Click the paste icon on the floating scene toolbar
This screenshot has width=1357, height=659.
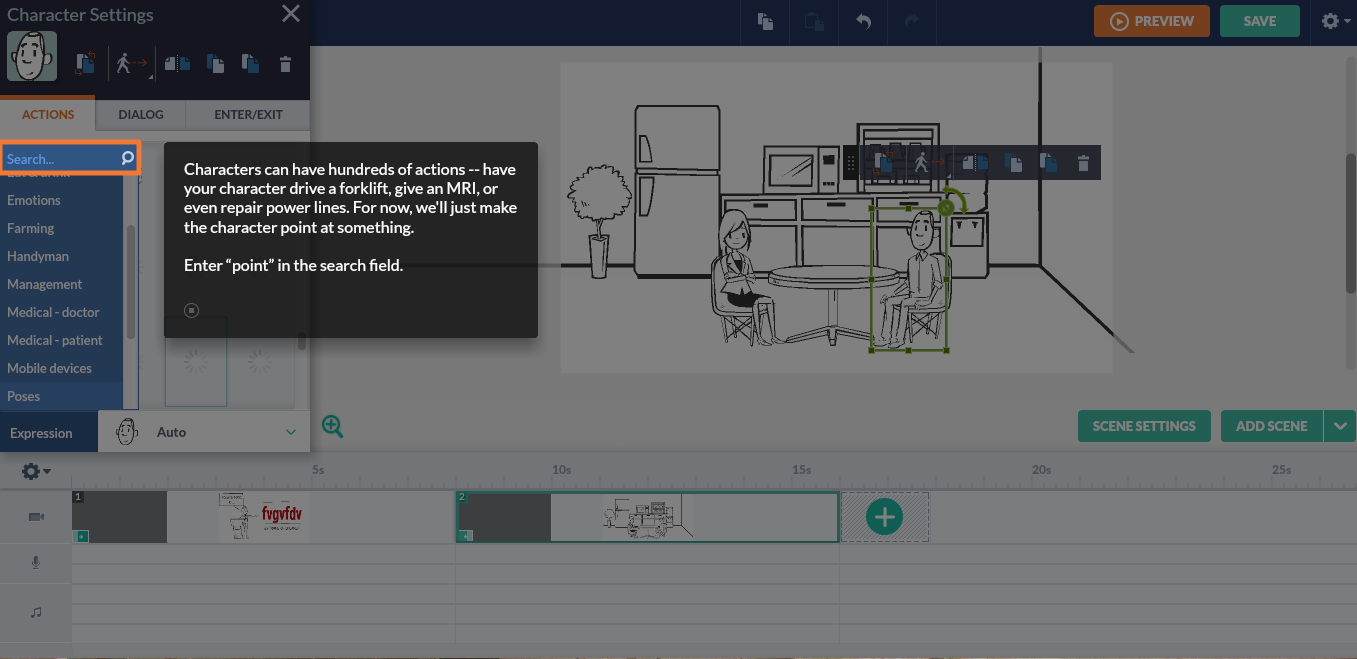pyautogui.click(x=1047, y=161)
